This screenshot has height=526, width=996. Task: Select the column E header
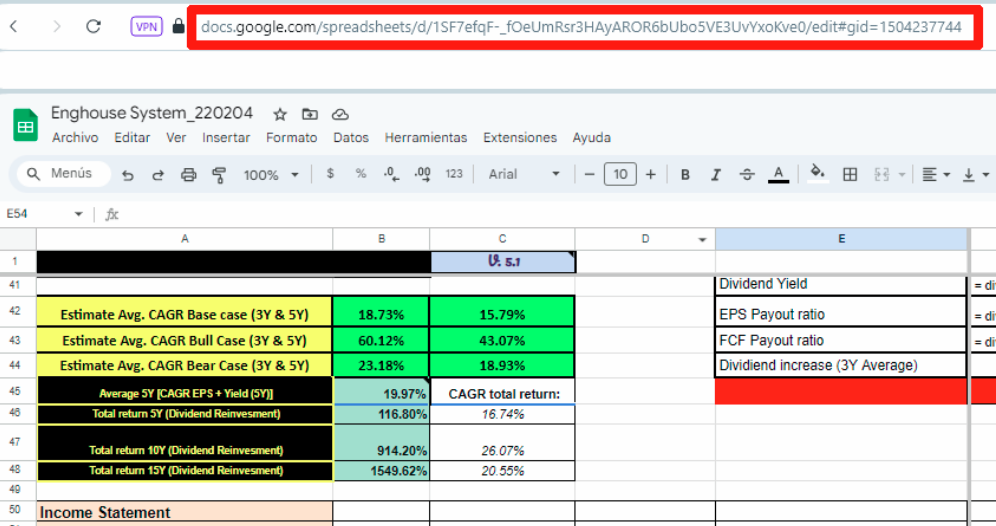tap(842, 239)
